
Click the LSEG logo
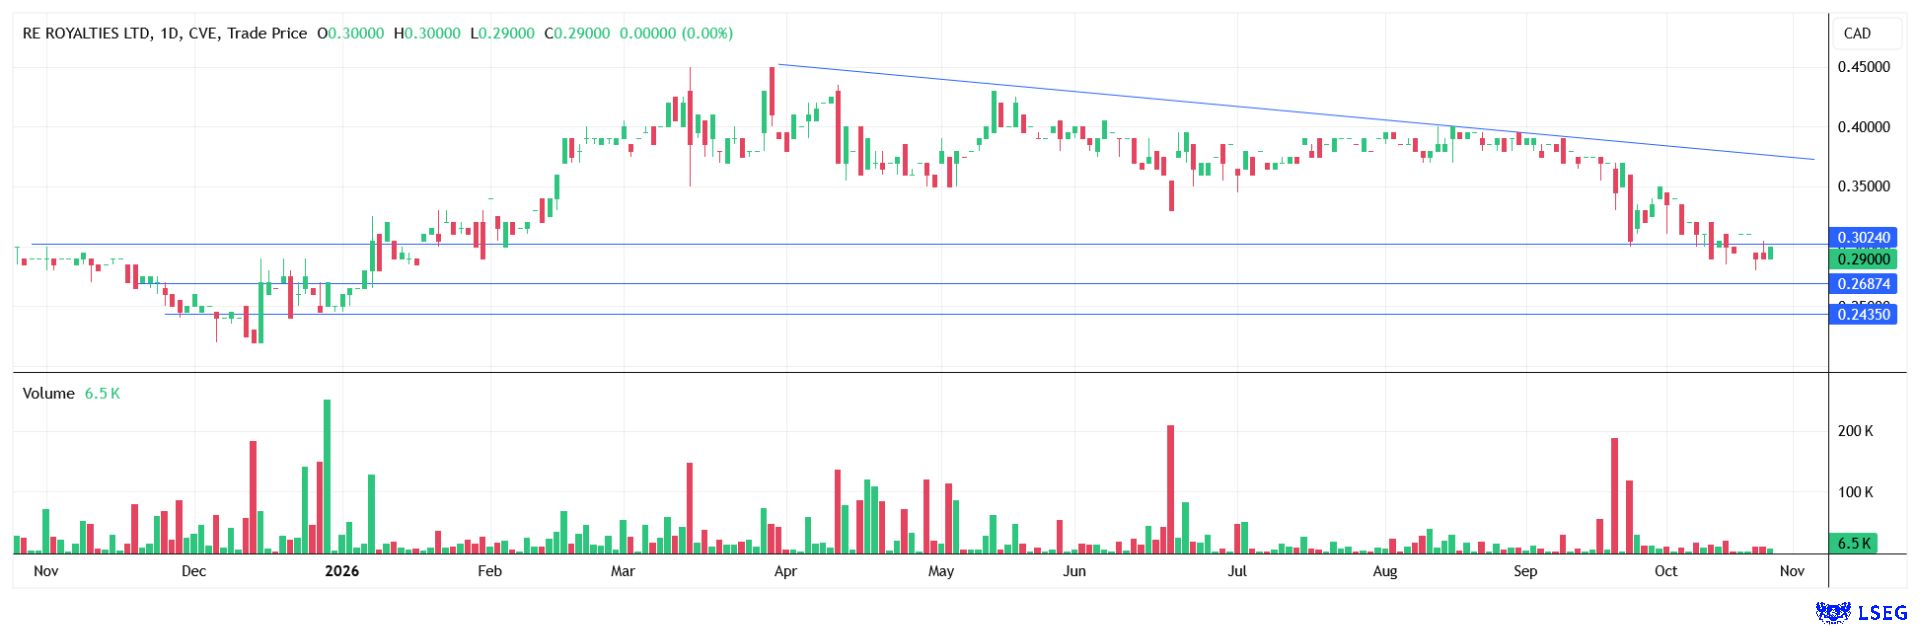point(1861,612)
